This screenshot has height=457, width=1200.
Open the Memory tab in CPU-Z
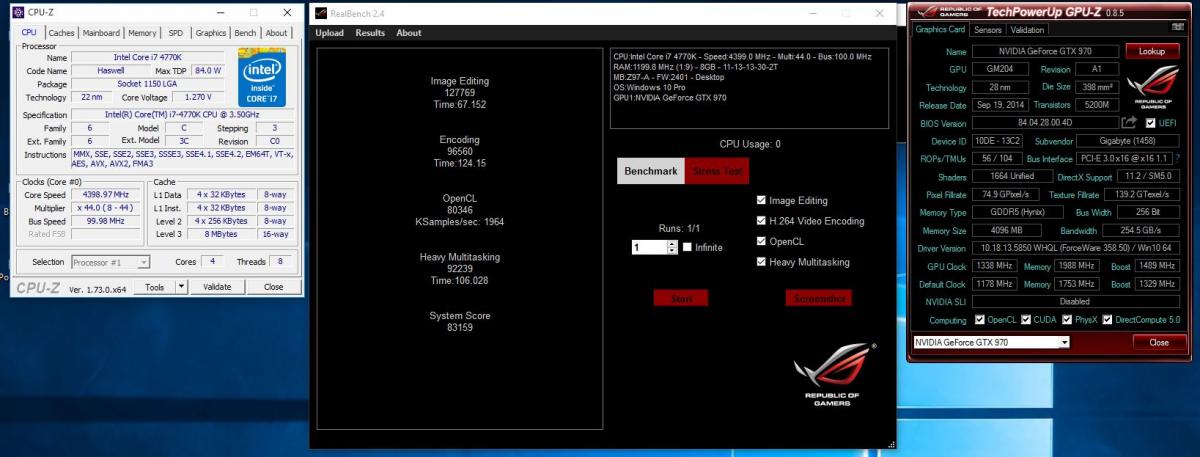click(141, 33)
